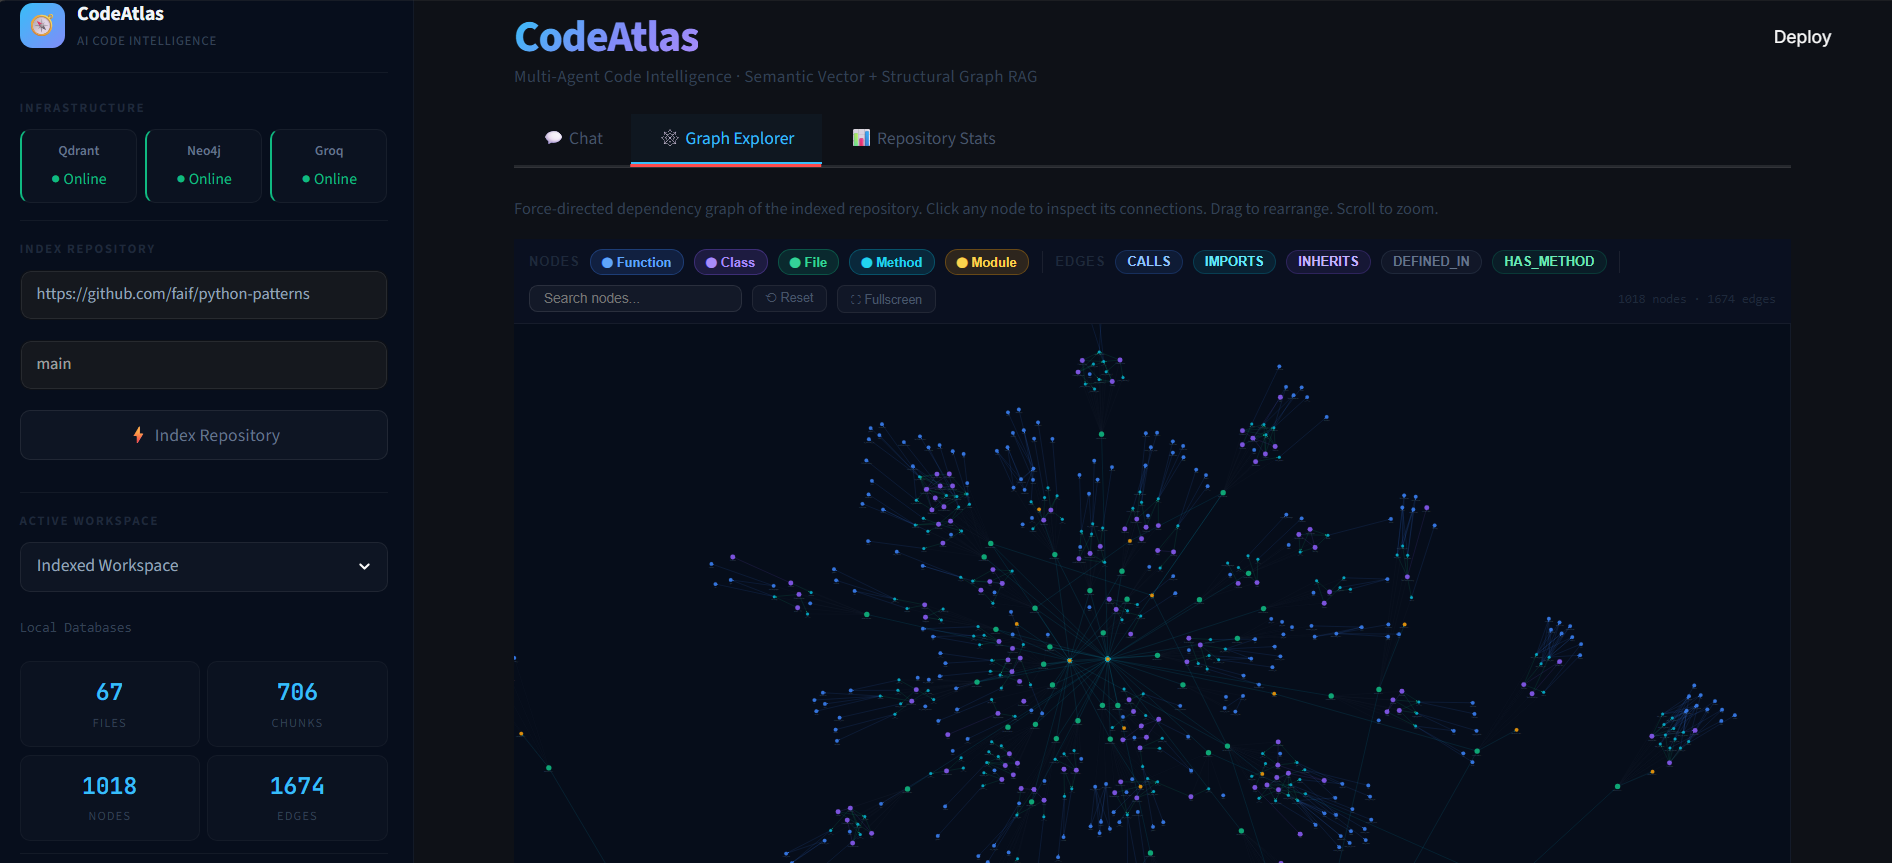Click the Deploy button
This screenshot has width=1892, height=863.
tap(1802, 37)
